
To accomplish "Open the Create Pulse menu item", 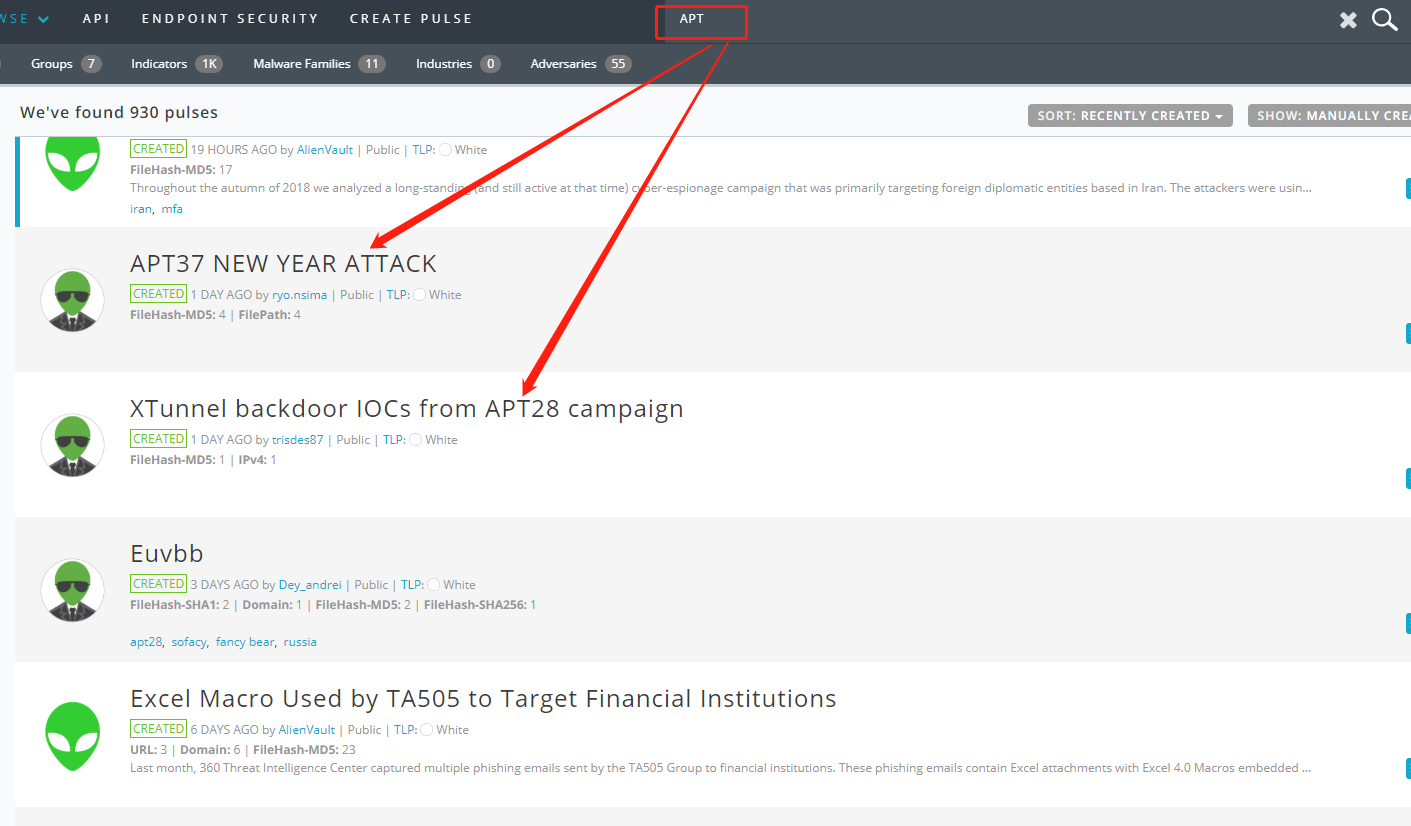I will click(x=411, y=19).
